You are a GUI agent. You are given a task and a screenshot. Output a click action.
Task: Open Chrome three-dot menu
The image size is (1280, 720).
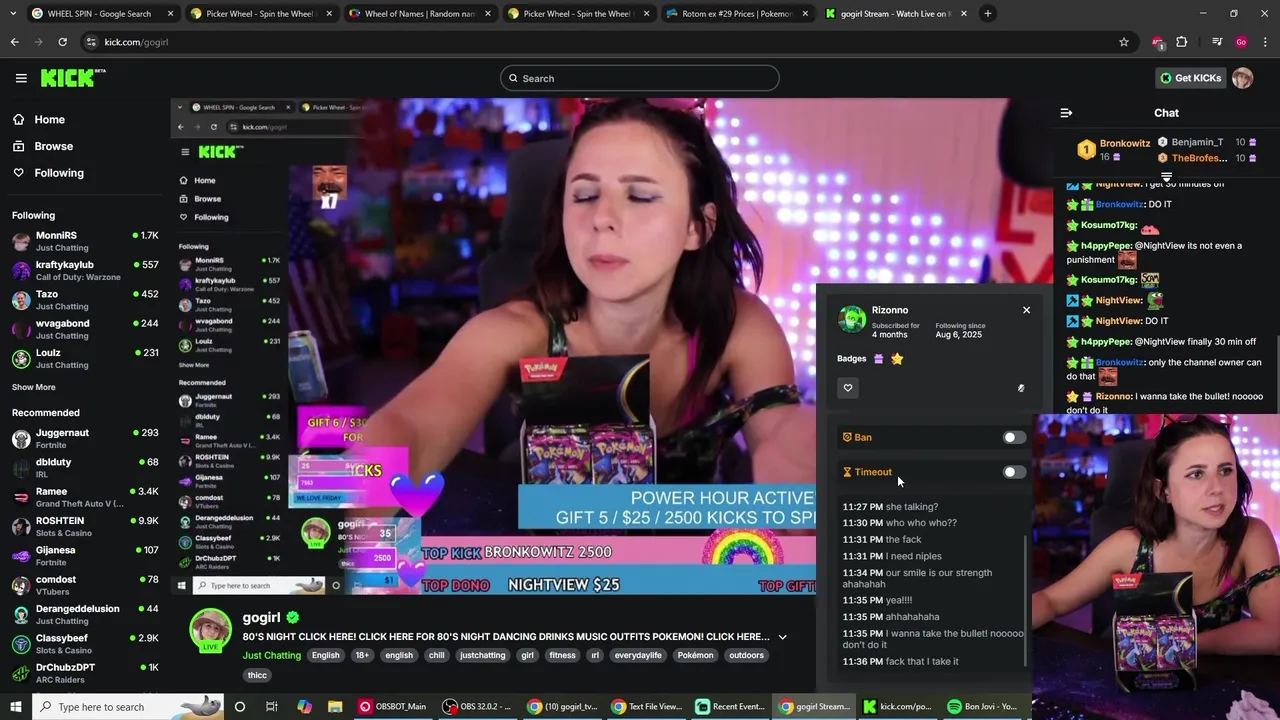(x=1266, y=42)
